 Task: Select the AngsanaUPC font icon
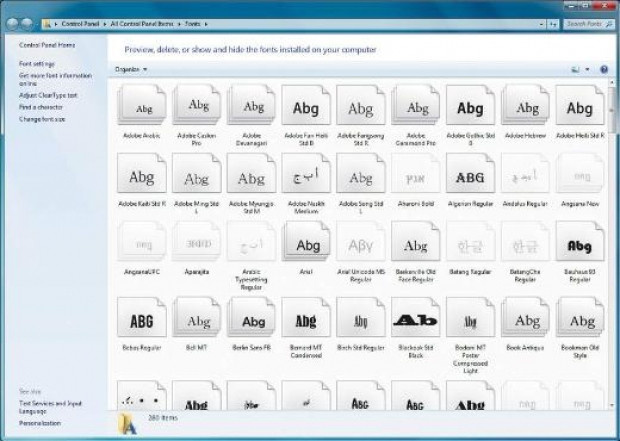point(142,241)
